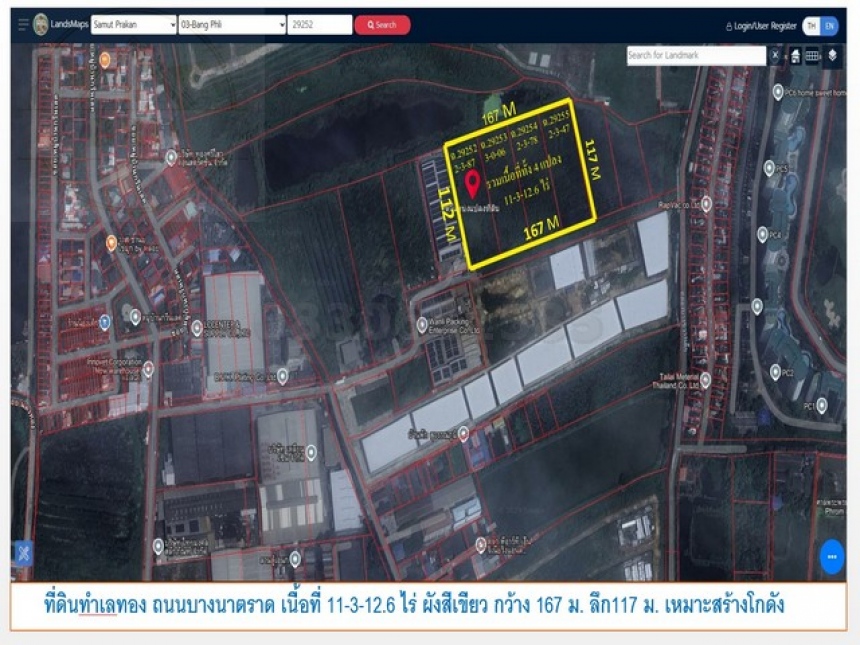
Task: Open the blue chat bubble button
Action: (x=831, y=557)
